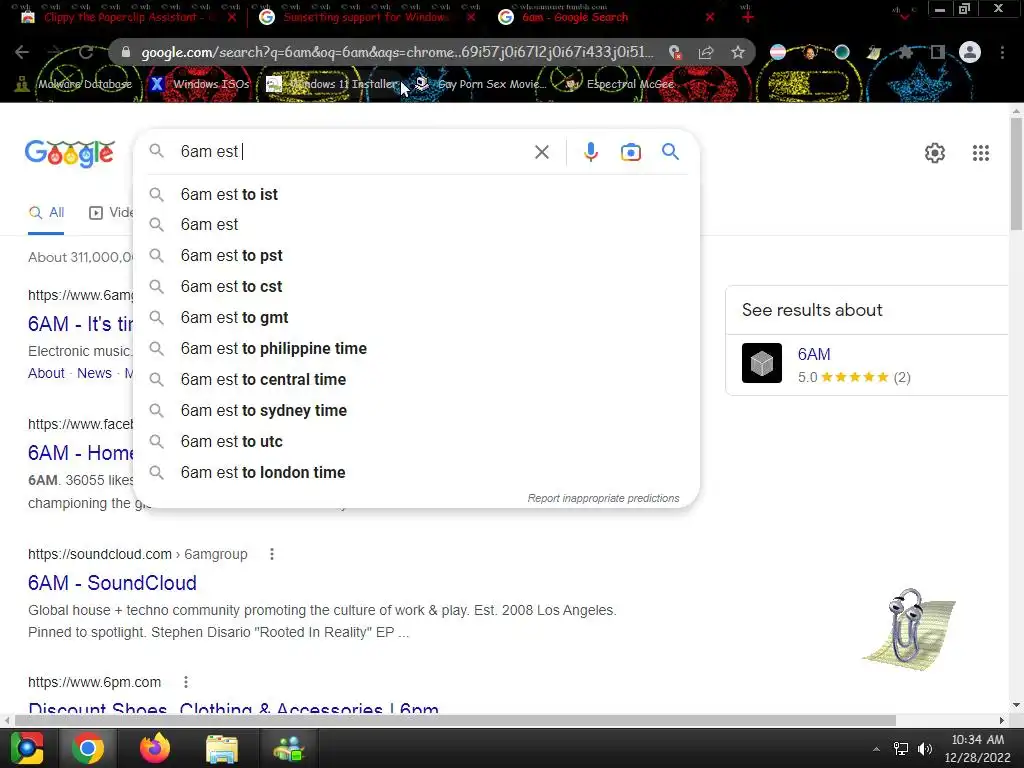Open a new browser tab

(x=748, y=17)
